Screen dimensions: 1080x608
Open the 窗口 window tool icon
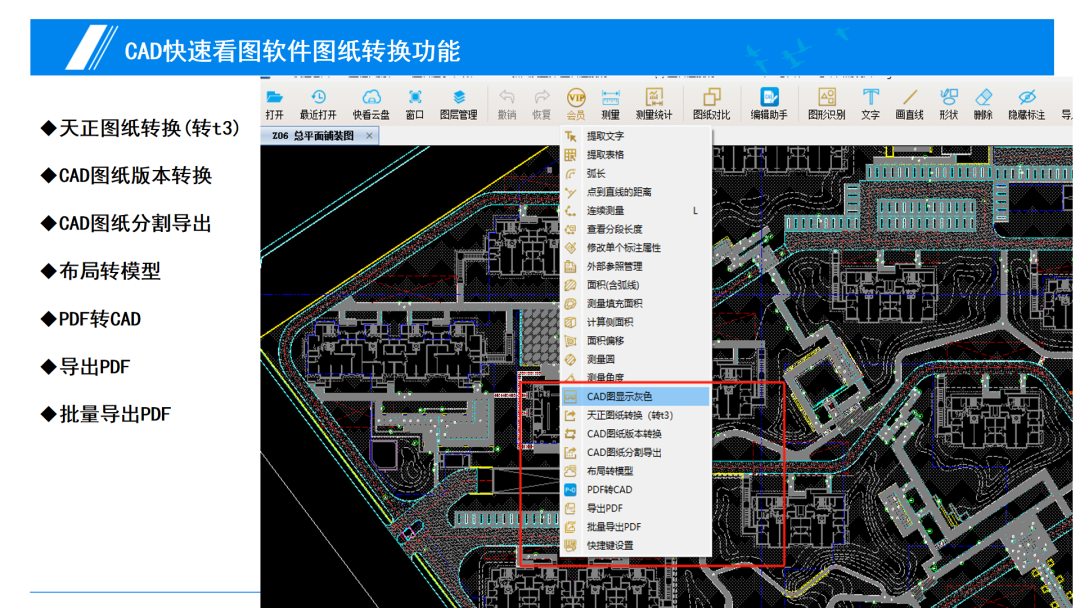click(414, 103)
